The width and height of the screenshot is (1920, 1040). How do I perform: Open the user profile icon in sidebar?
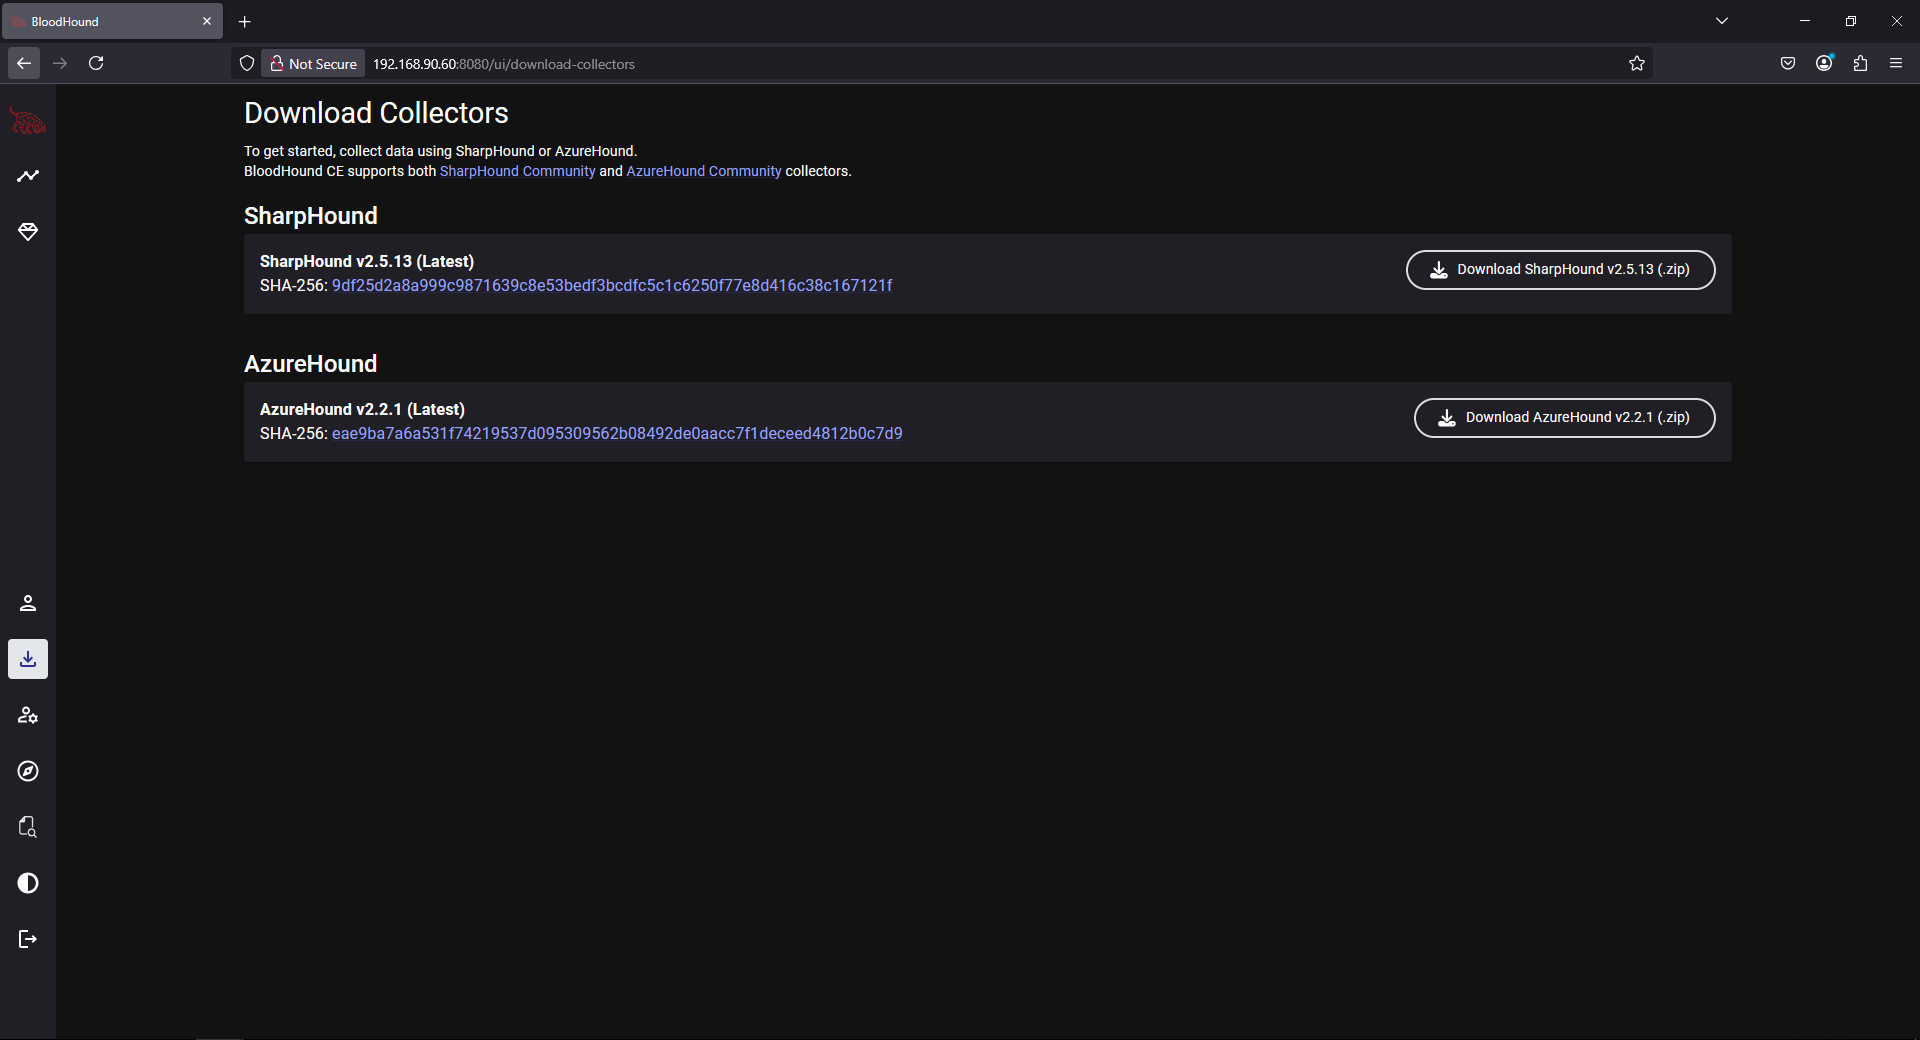pyautogui.click(x=28, y=603)
